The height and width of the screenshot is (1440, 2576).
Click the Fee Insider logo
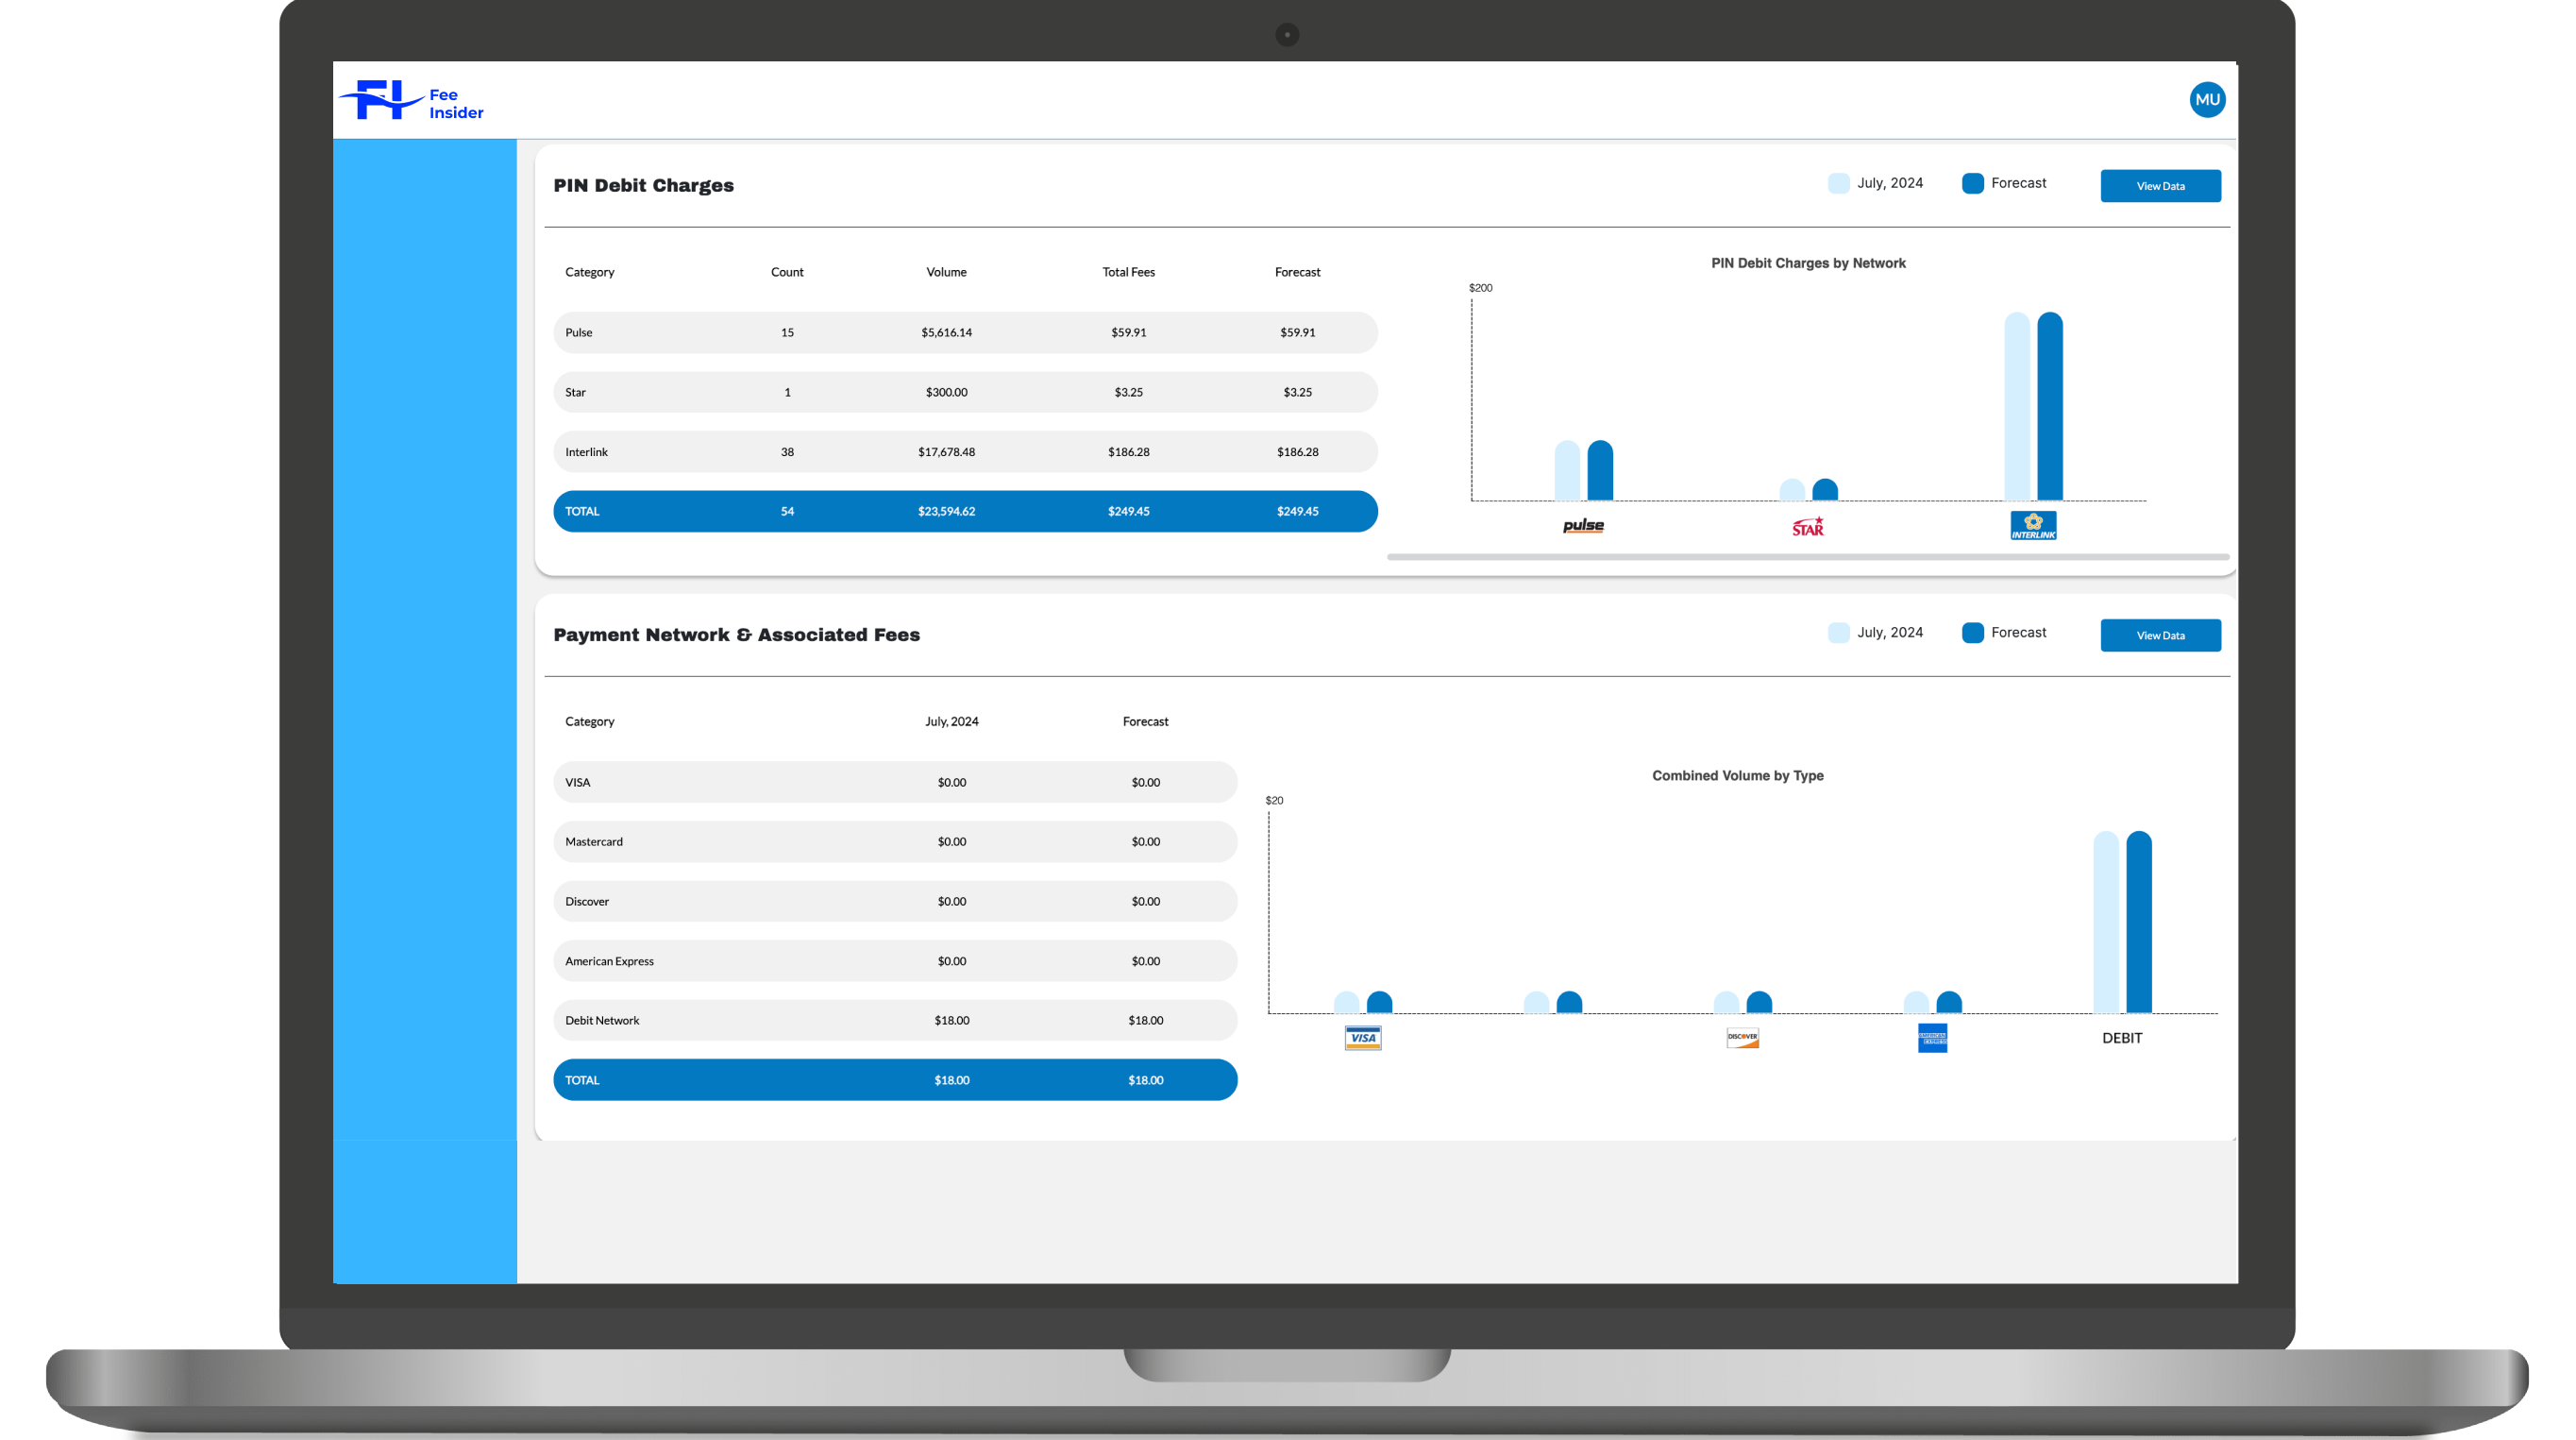pyautogui.click(x=411, y=102)
